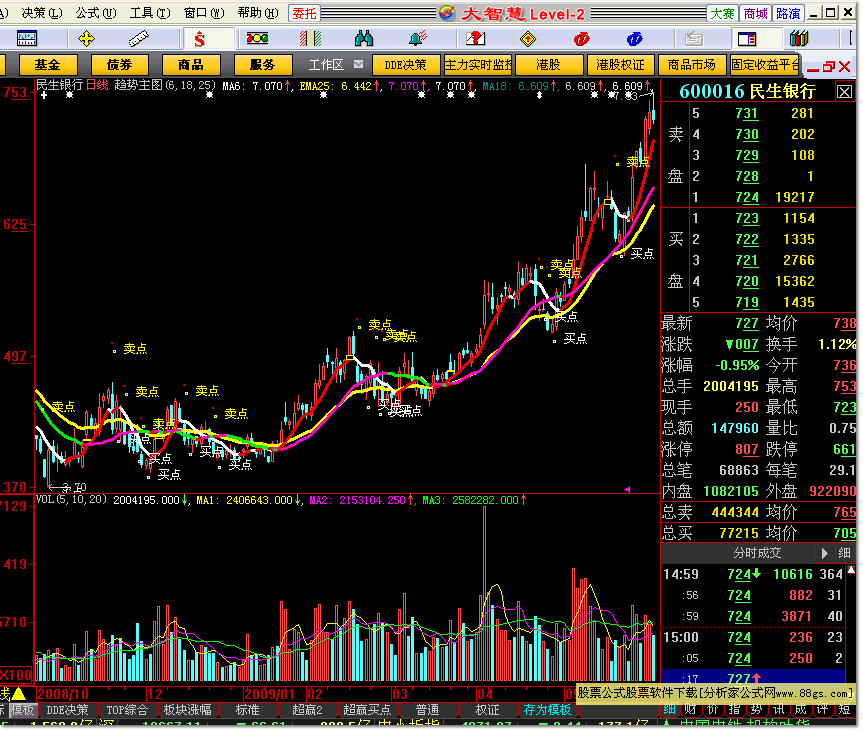Select the 财 tab under quote panel
The width and height of the screenshot is (863, 731).
tap(691, 710)
